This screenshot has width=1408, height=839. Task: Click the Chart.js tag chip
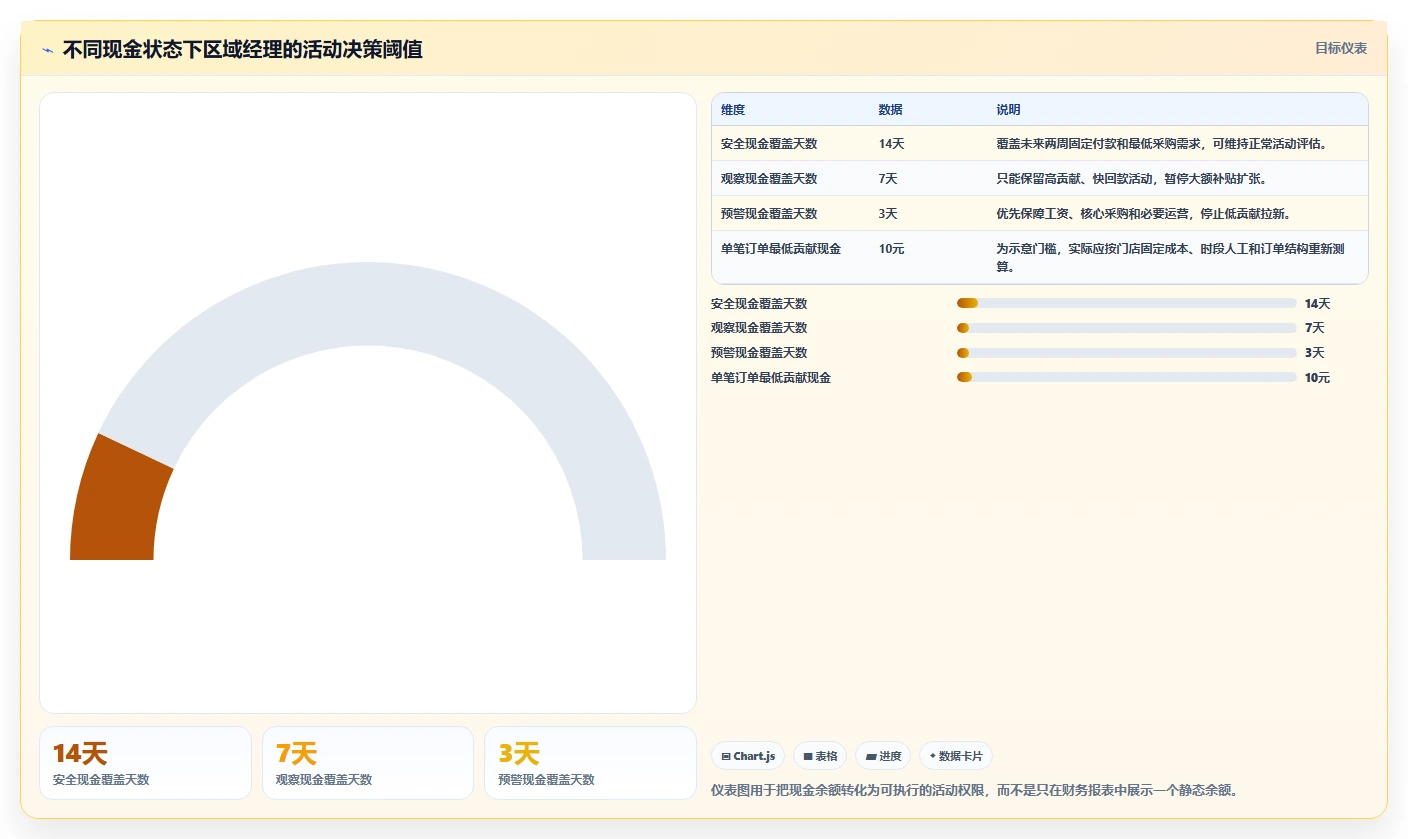point(748,756)
